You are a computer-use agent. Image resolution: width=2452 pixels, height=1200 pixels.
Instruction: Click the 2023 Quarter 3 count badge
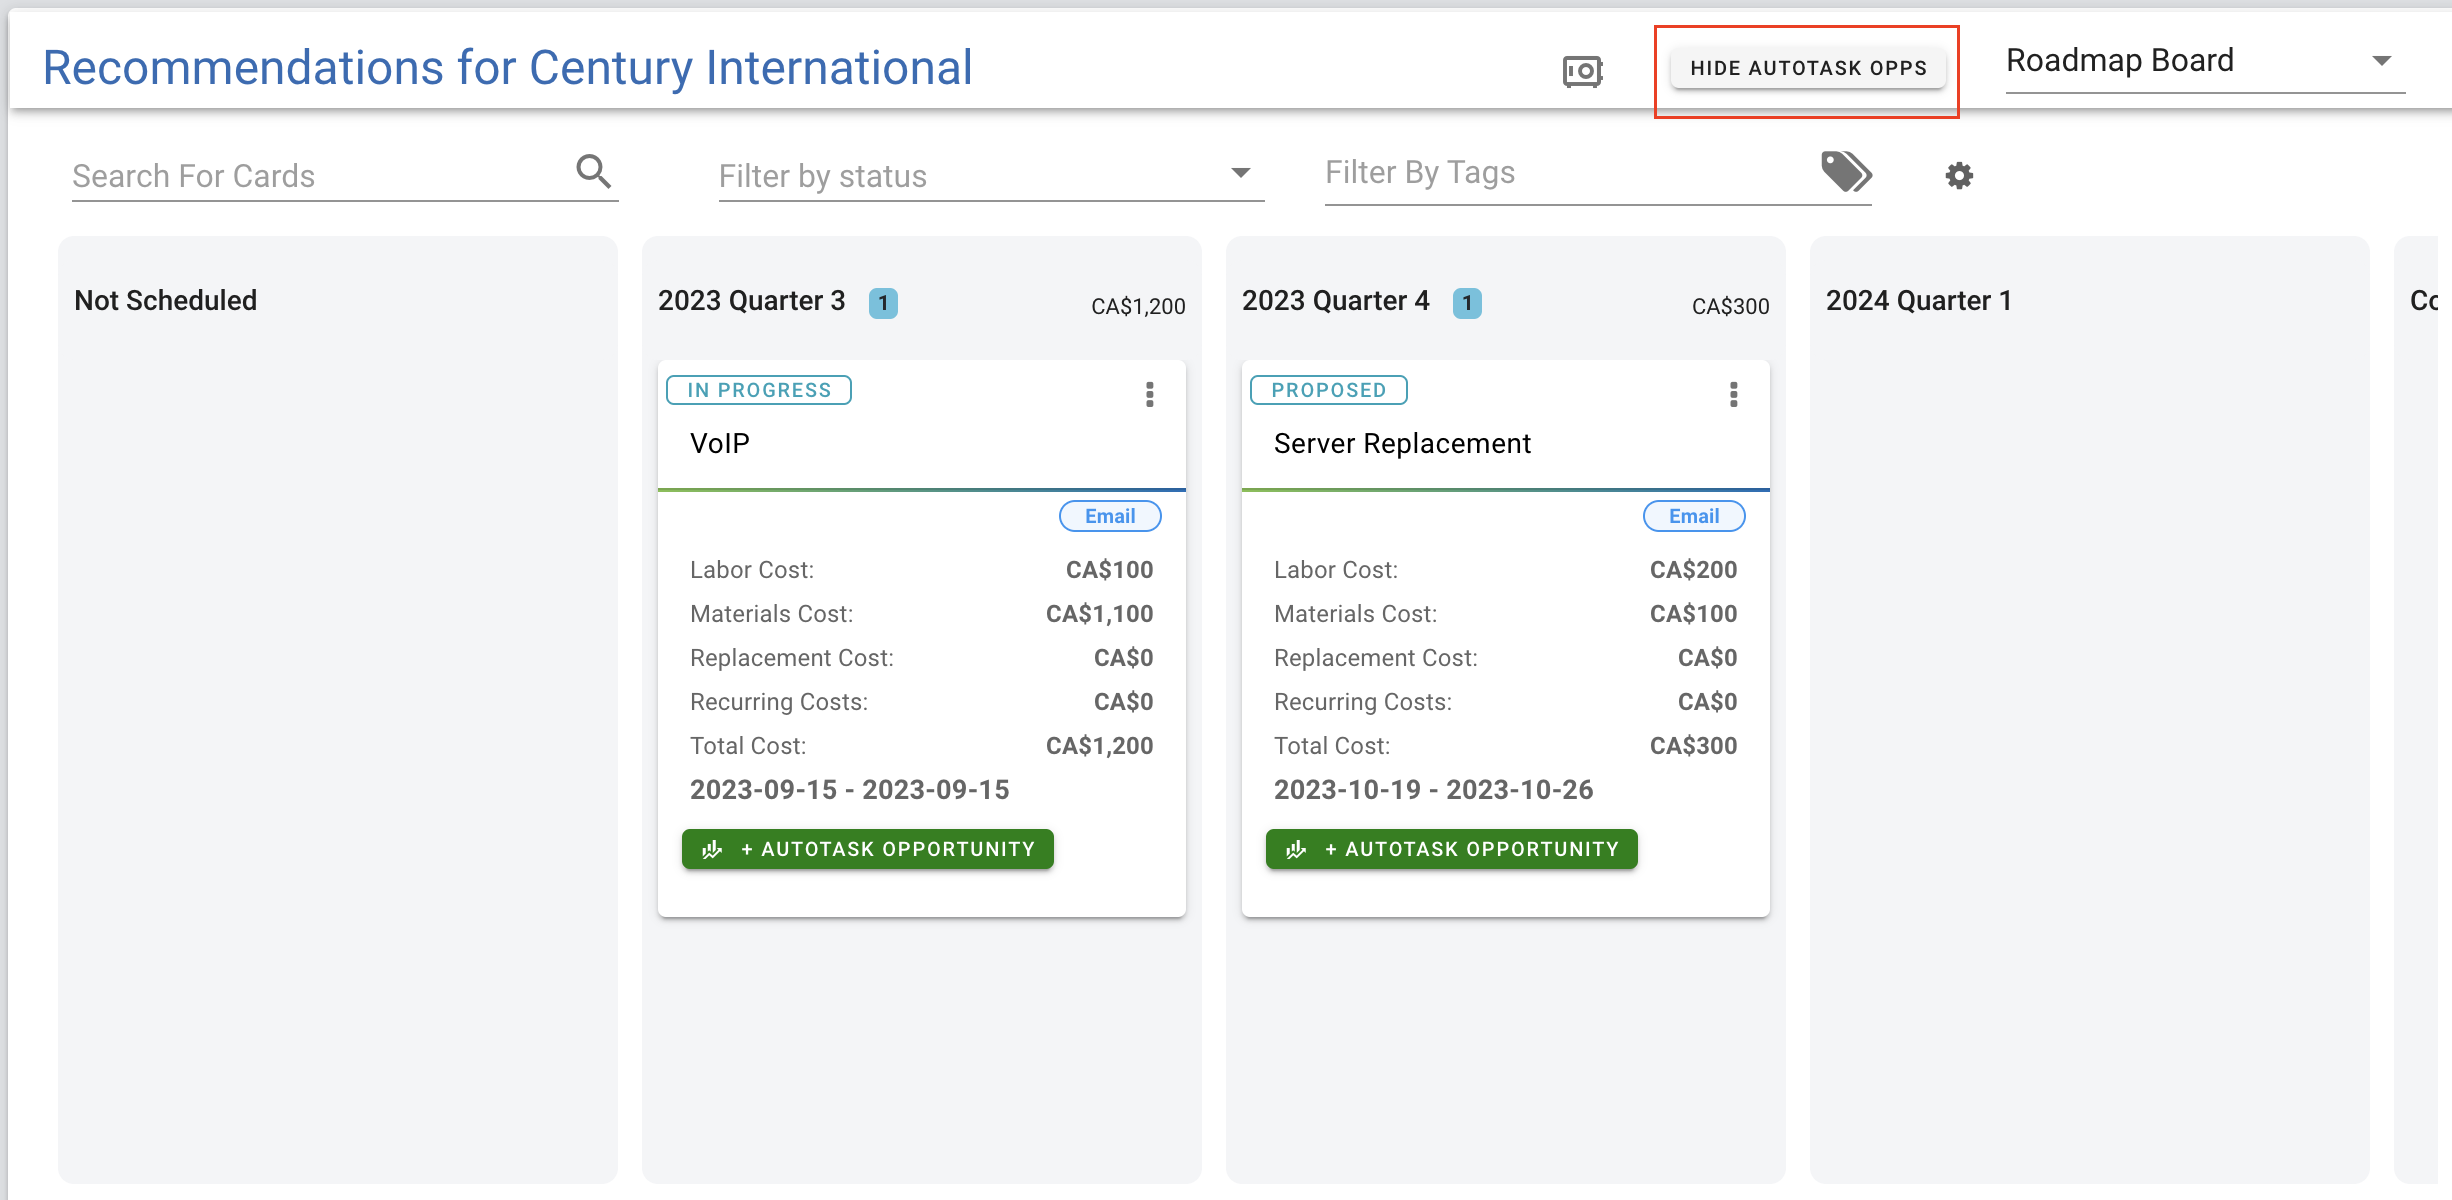click(883, 303)
